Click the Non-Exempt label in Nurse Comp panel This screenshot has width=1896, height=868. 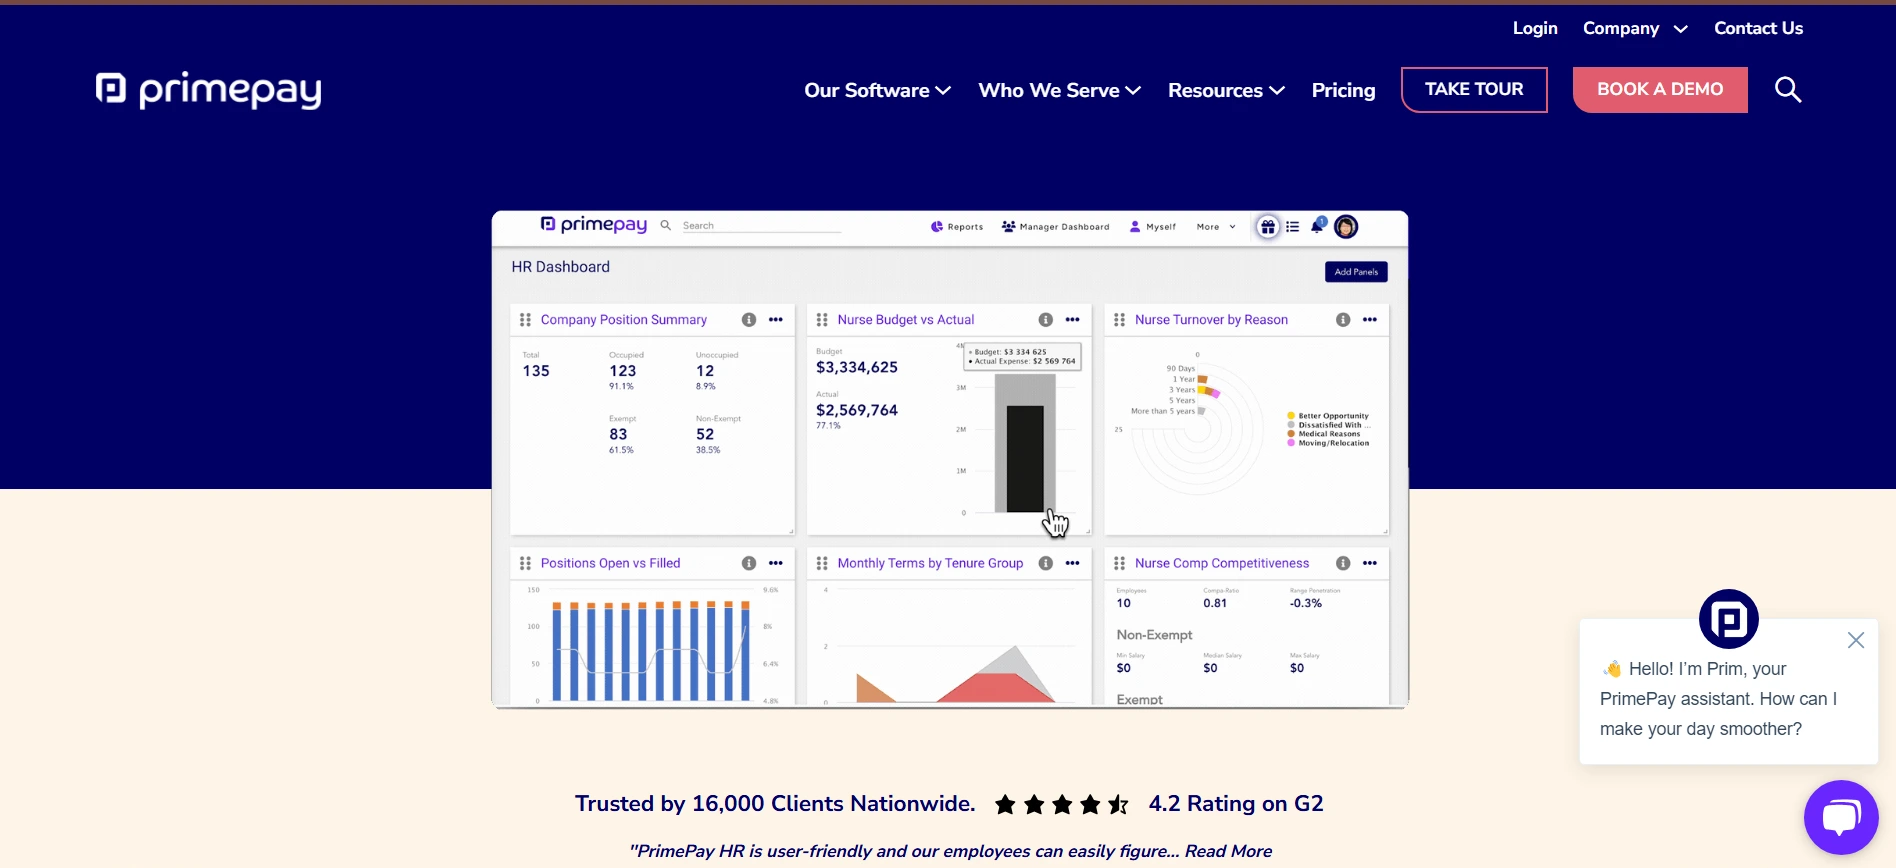pos(1154,635)
